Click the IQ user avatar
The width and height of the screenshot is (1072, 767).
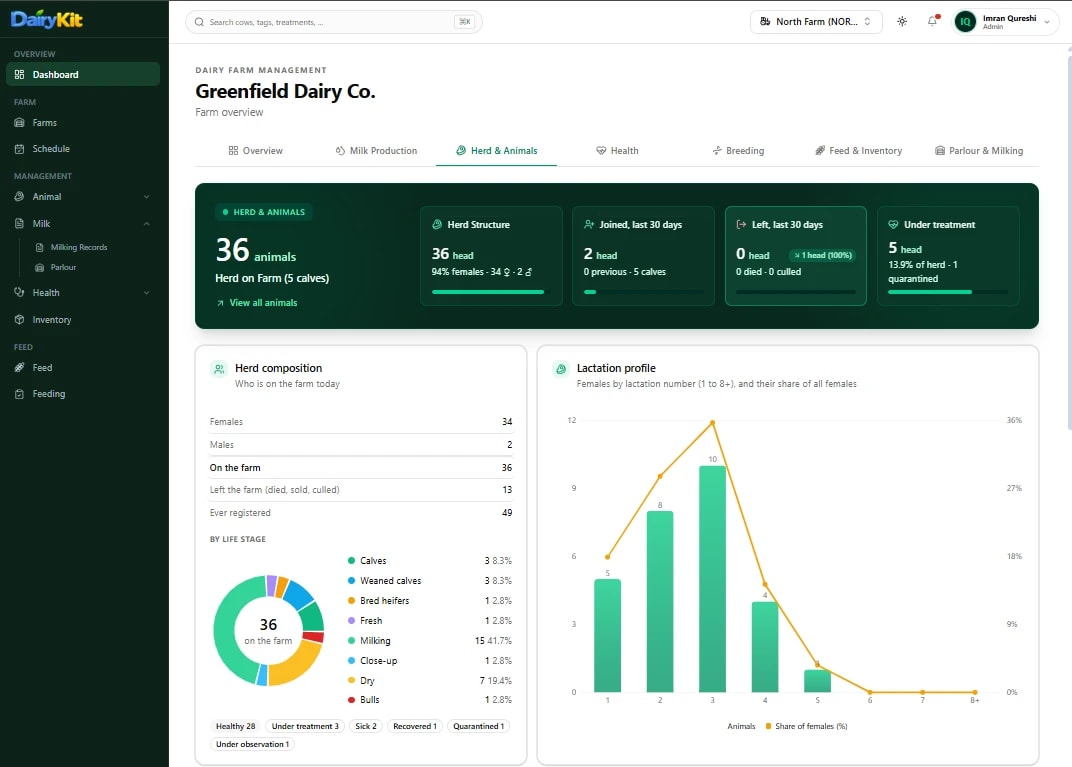click(x=965, y=22)
